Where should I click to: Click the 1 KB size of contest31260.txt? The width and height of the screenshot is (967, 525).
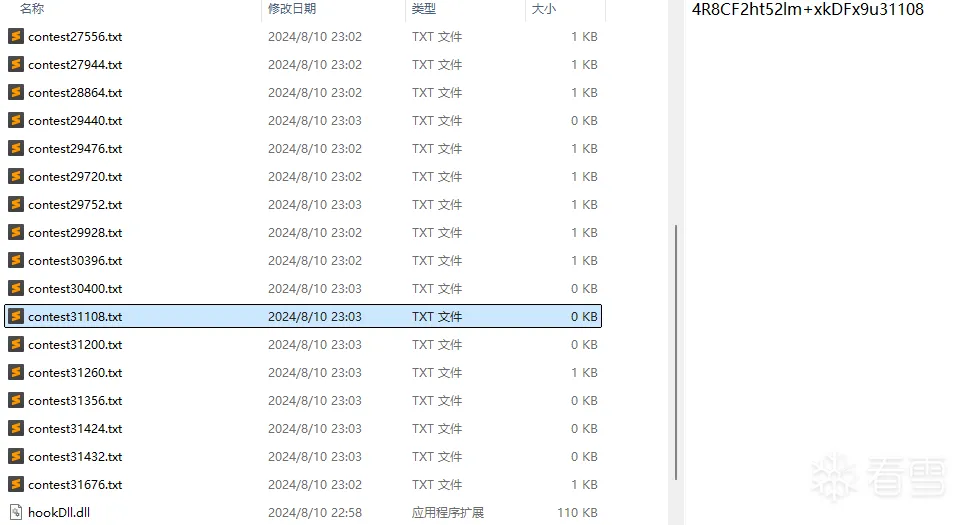coord(584,373)
